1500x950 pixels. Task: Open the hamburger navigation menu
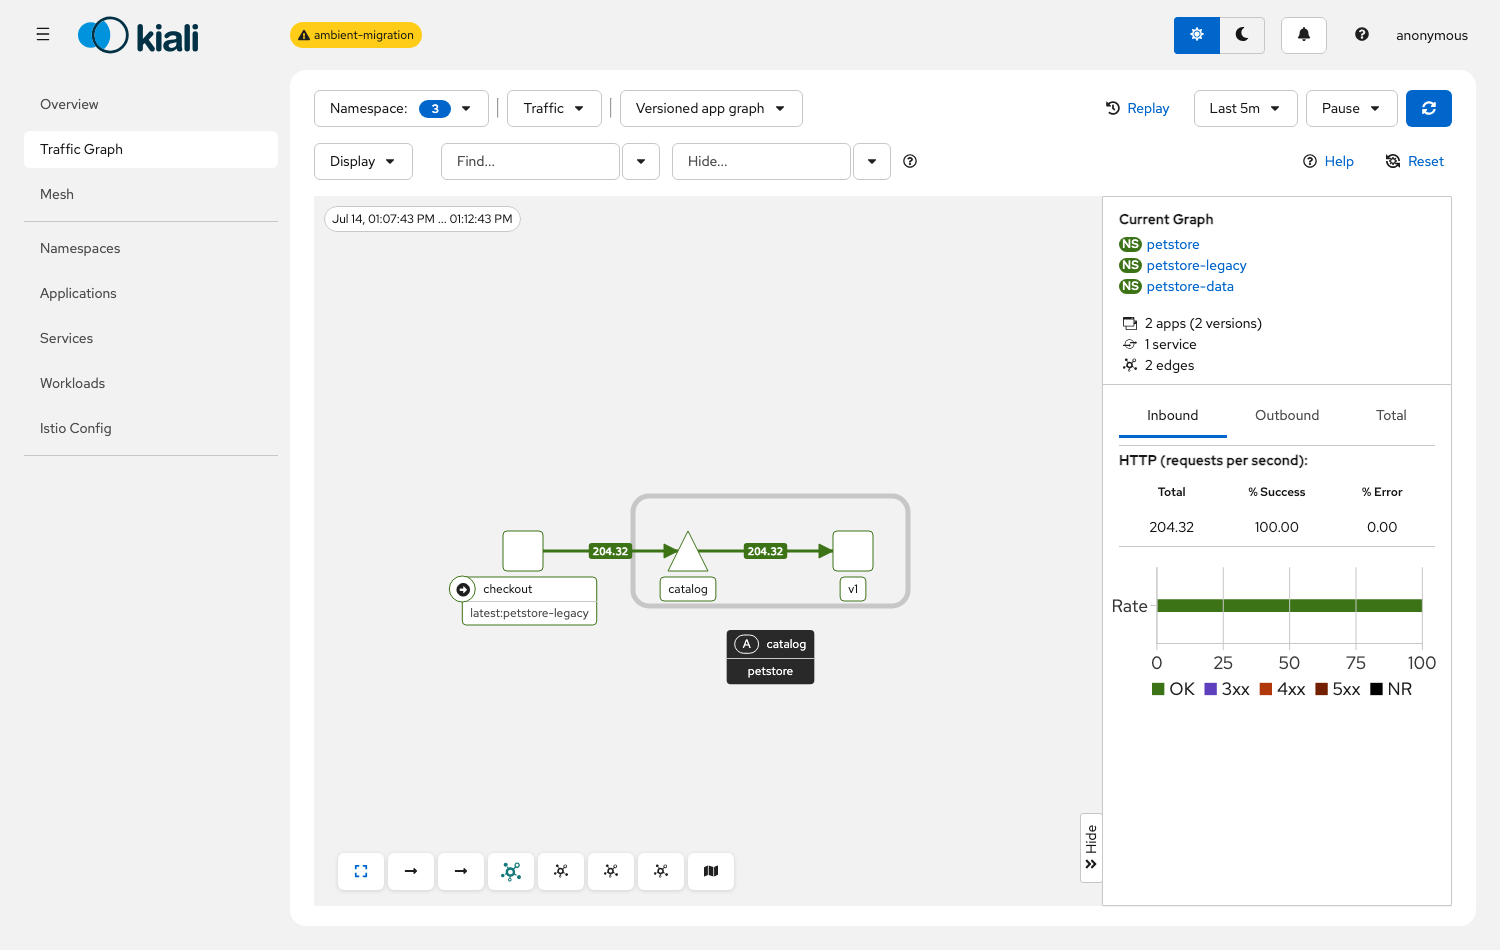[43, 35]
